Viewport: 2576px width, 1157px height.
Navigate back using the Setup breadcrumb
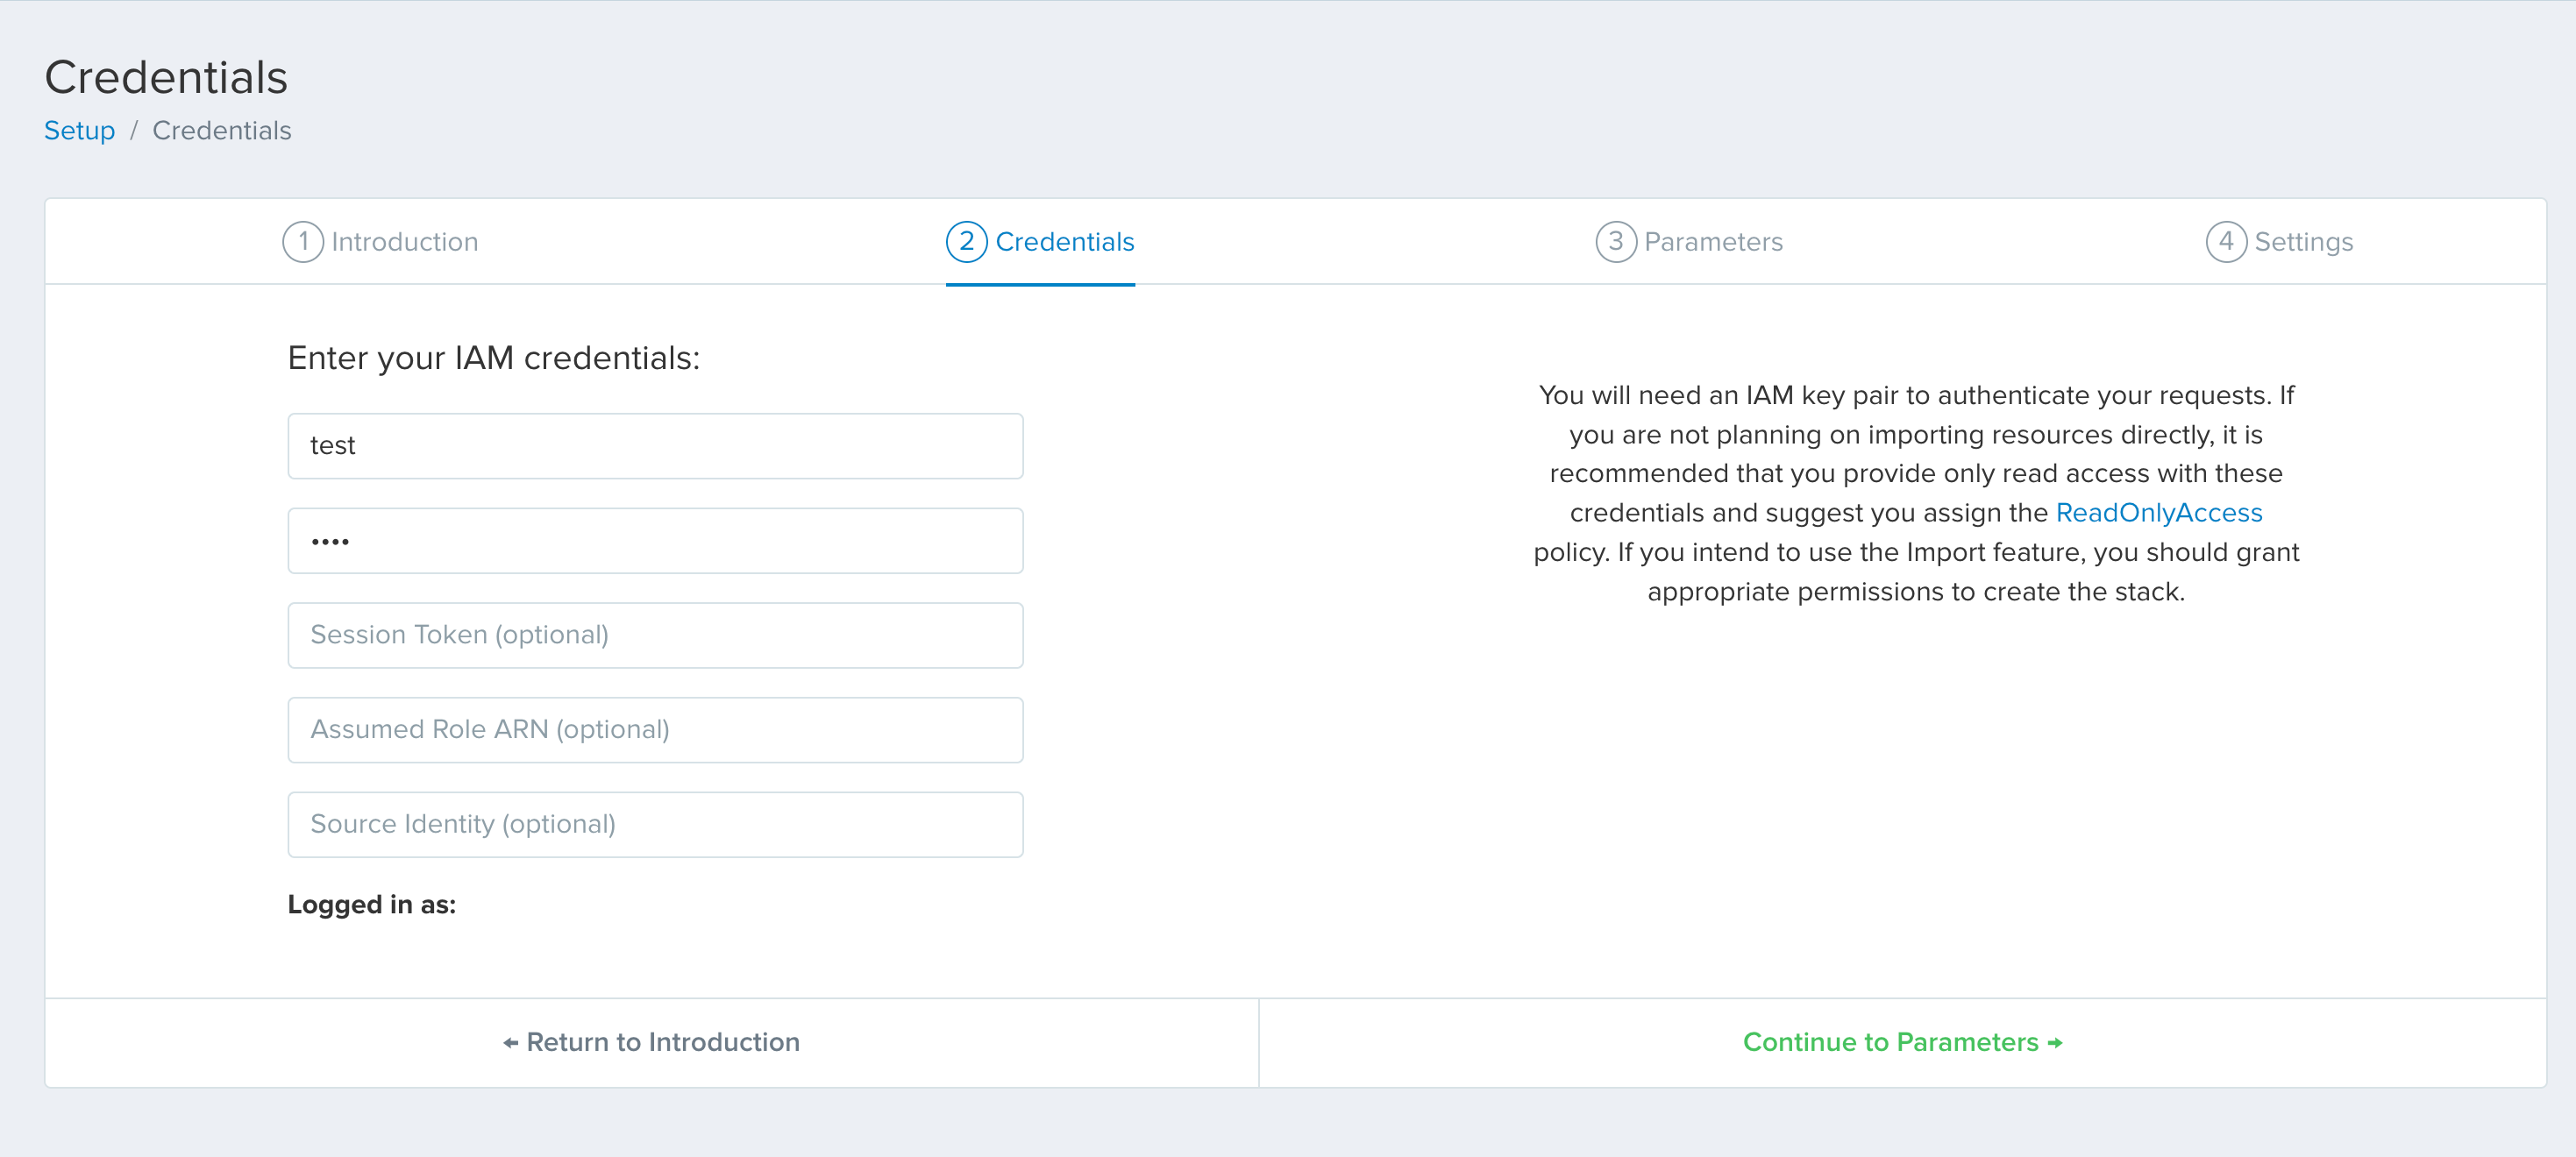80,130
